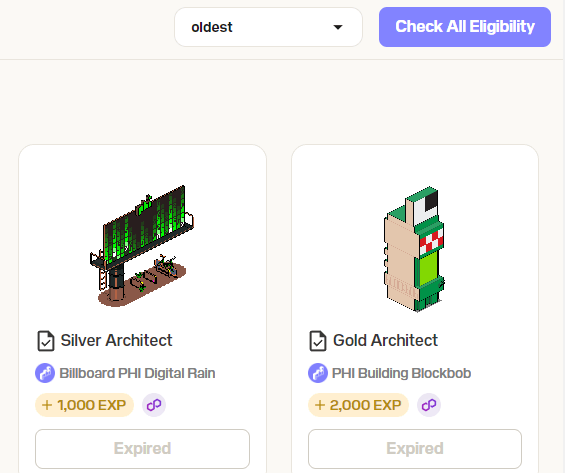Select the PHI Building Blockbob pixel art image
Image resolution: width=565 pixels, height=473 pixels.
point(414,249)
